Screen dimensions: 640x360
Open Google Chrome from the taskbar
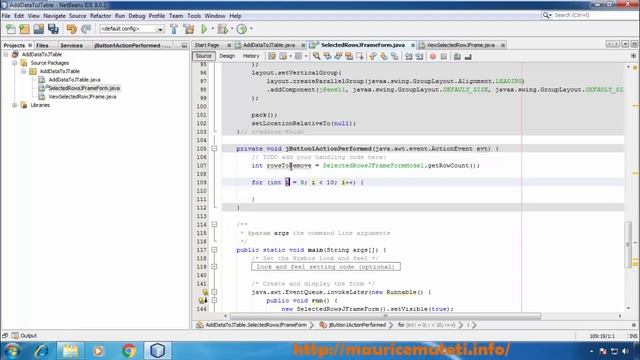tap(129, 351)
